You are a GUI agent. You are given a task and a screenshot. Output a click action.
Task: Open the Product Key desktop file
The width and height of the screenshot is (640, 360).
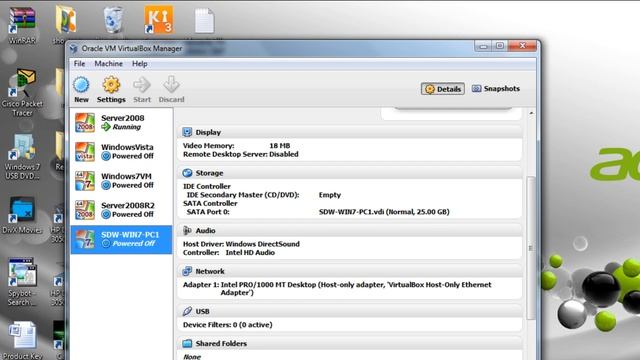[22, 340]
